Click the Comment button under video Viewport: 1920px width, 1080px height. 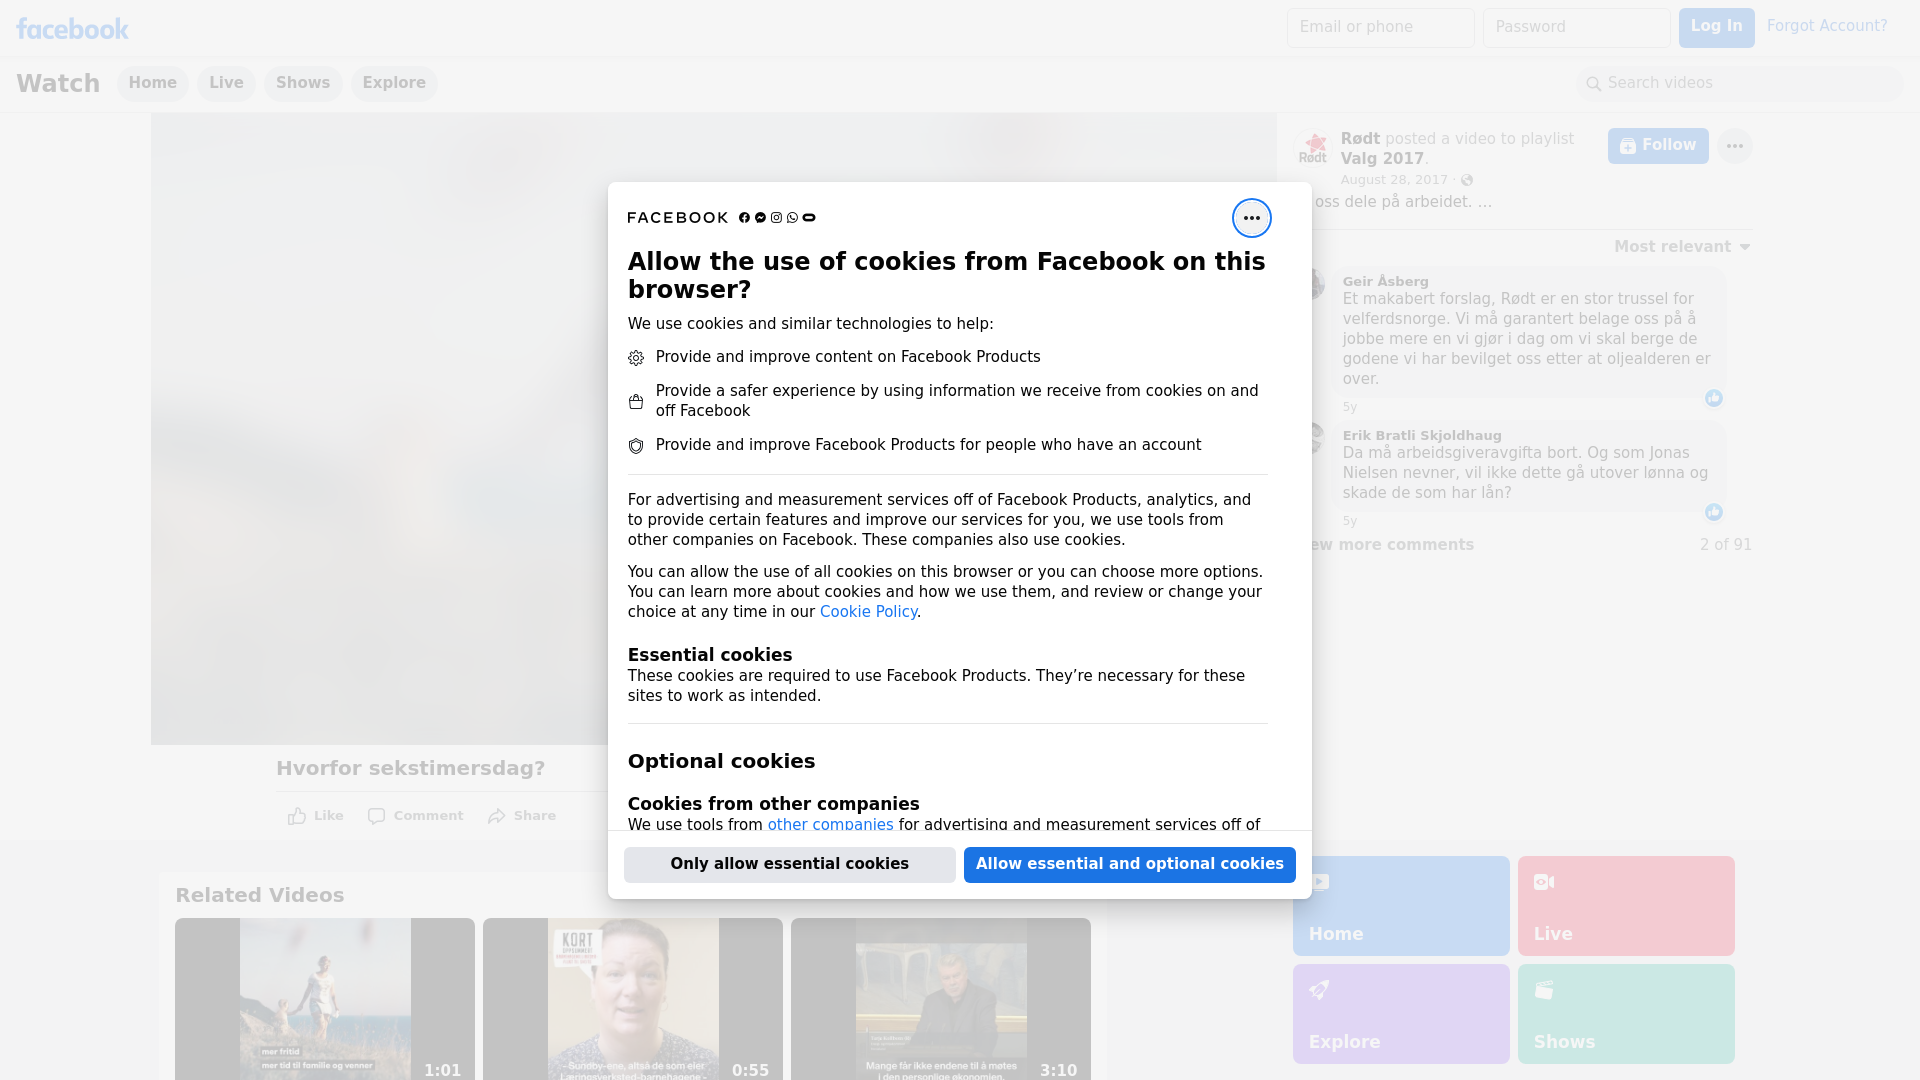(415, 816)
